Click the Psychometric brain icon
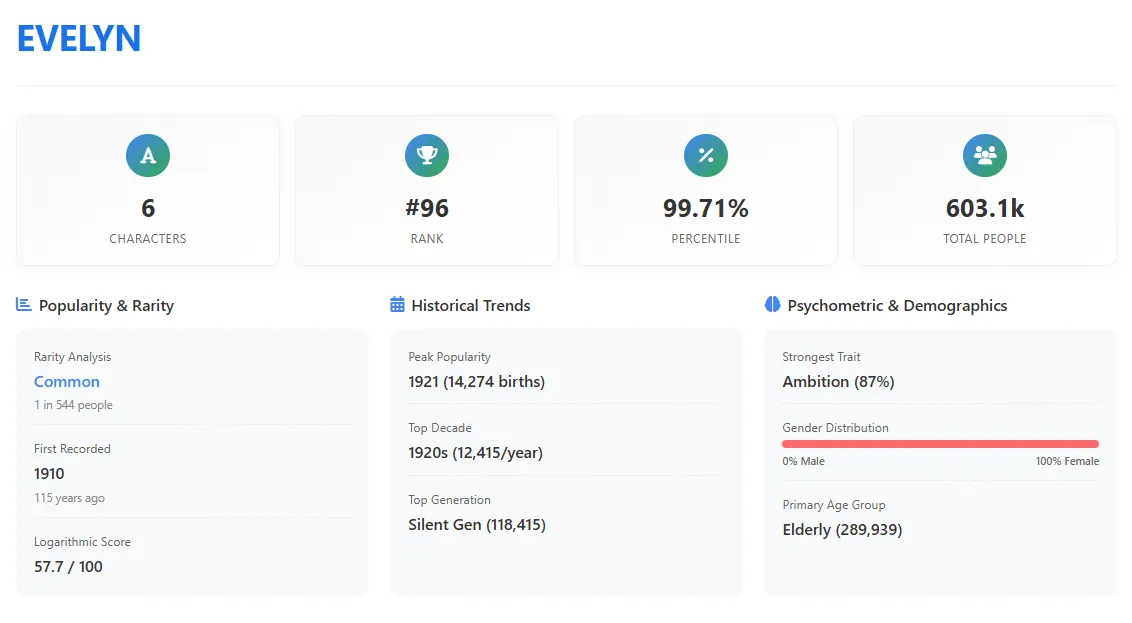1132x623 pixels. 772,305
